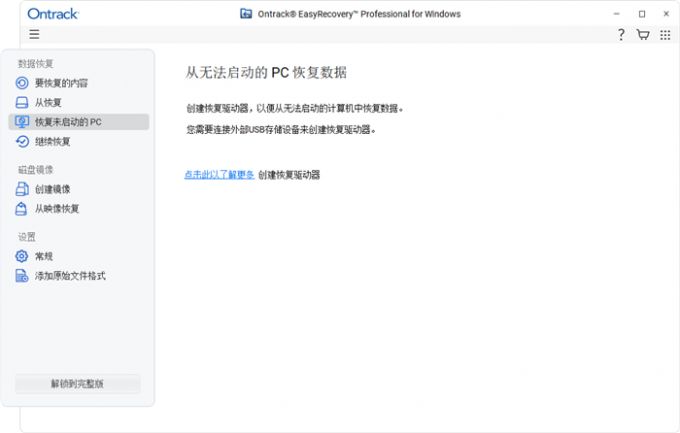Open the apps grid icon

coord(665,35)
